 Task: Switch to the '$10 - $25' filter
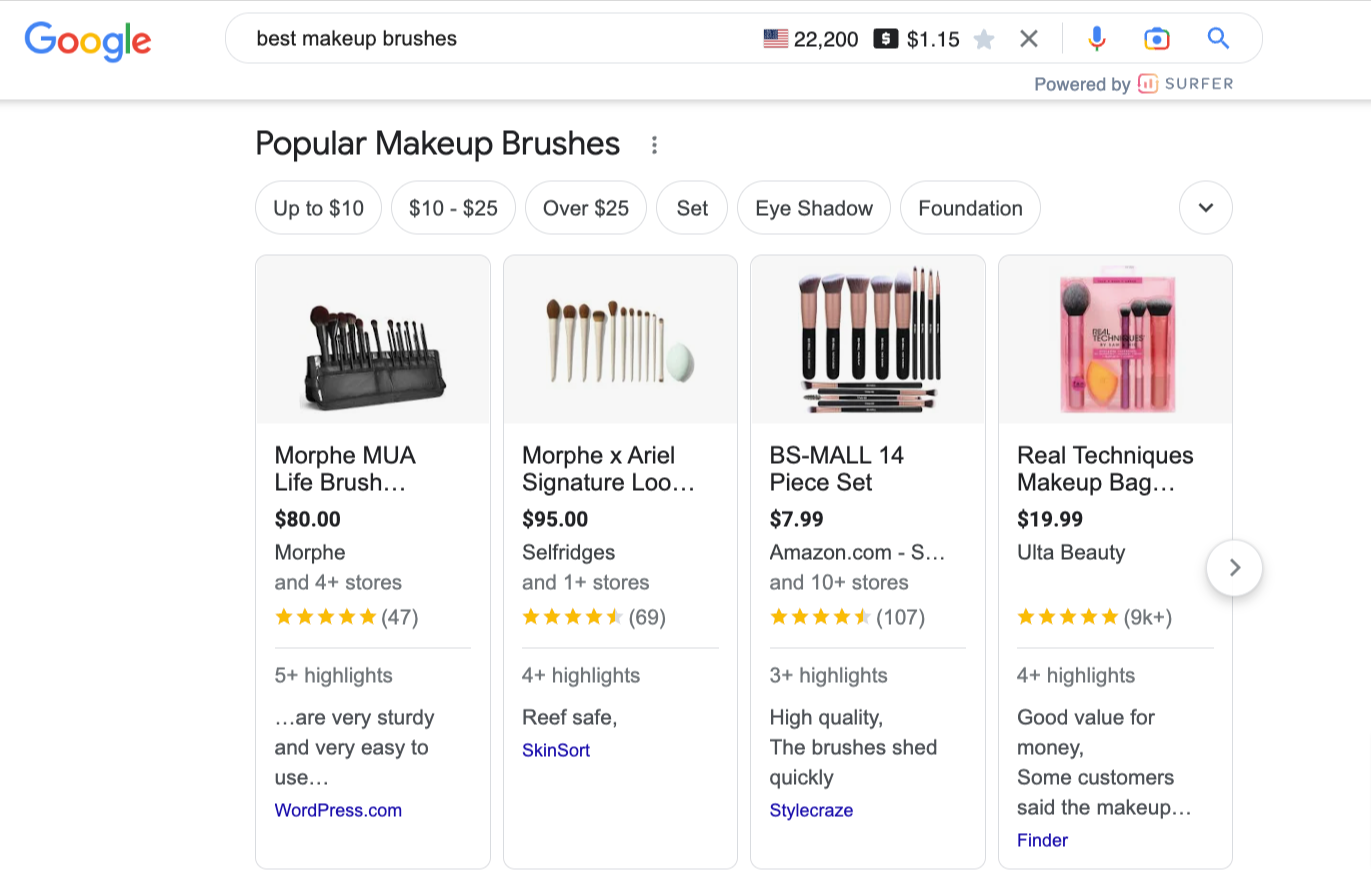click(453, 208)
